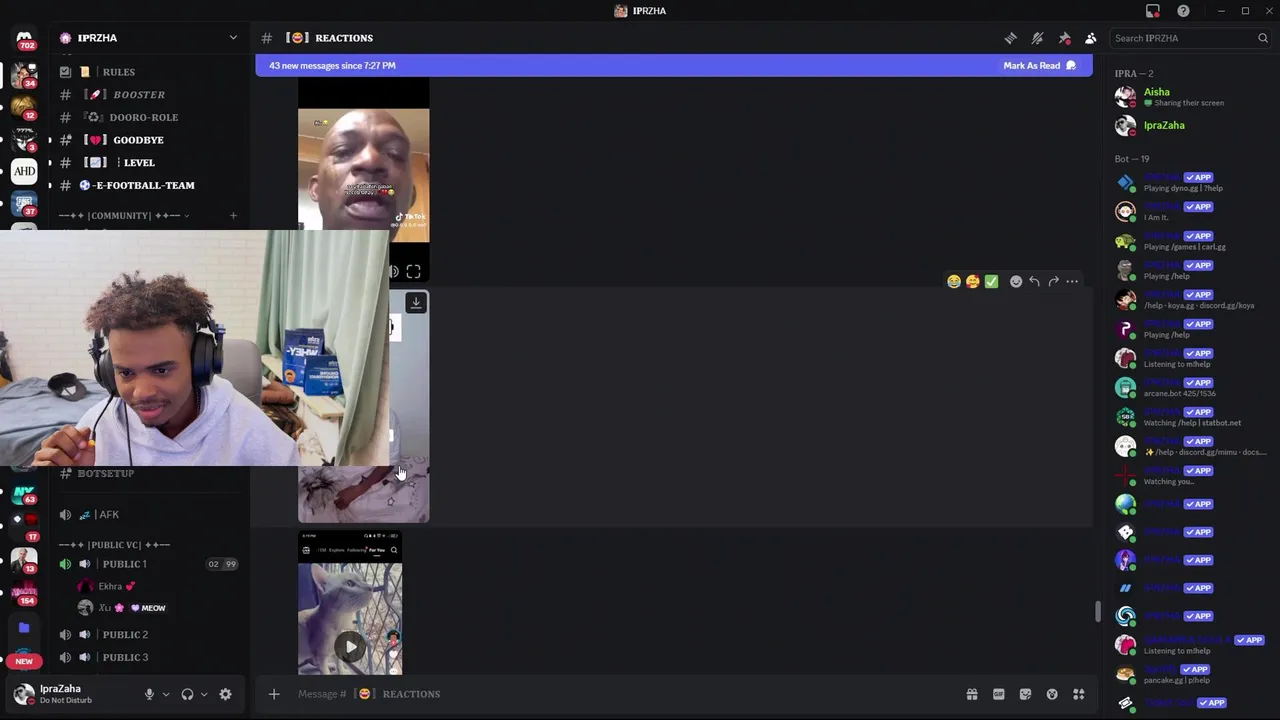Image resolution: width=1280 pixels, height=720 pixels.
Task: Open Add Reaction smiley on message
Action: tap(1016, 282)
